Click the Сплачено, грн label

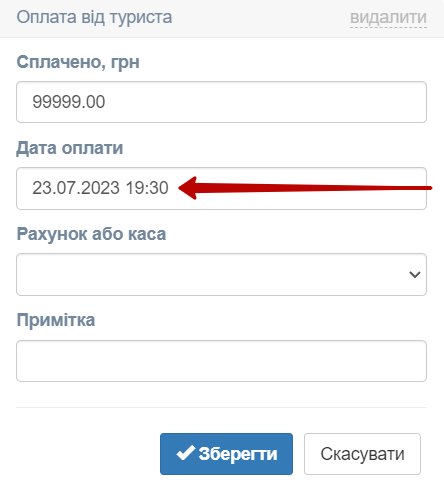tap(78, 62)
